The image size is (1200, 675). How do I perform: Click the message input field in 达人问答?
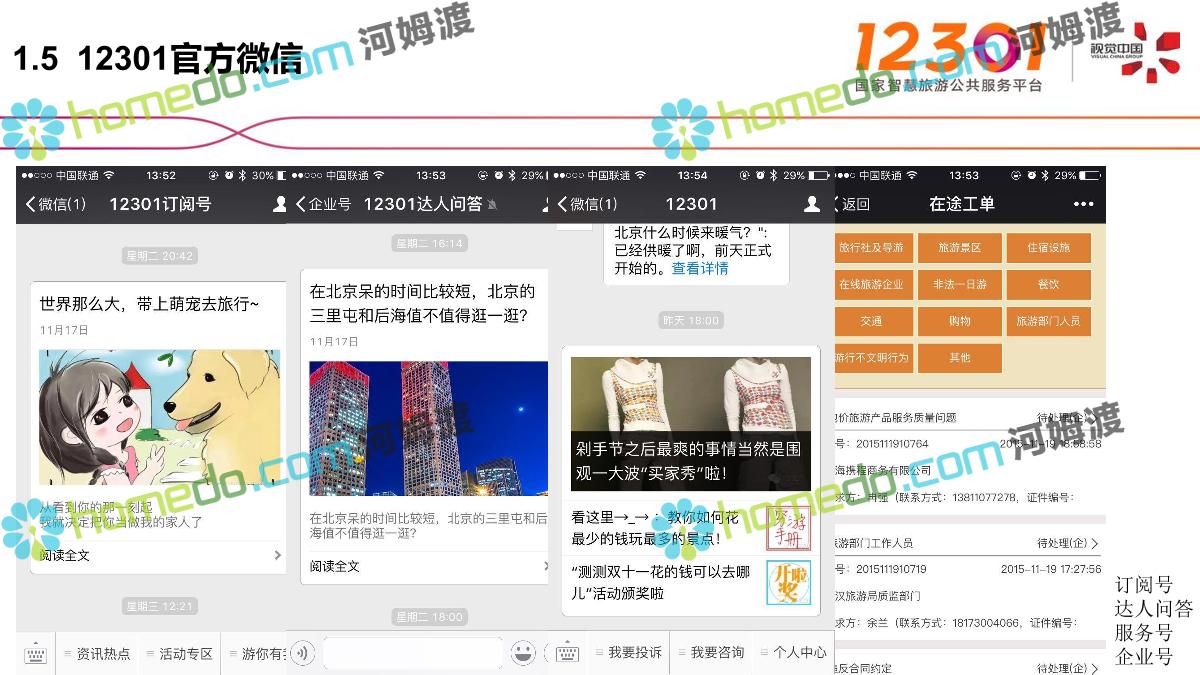[412, 654]
